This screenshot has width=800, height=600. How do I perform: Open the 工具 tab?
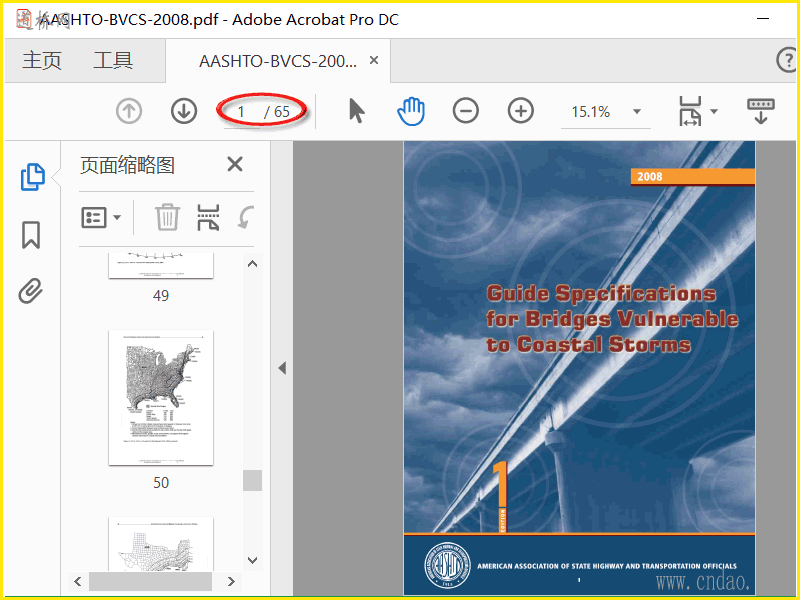113,61
